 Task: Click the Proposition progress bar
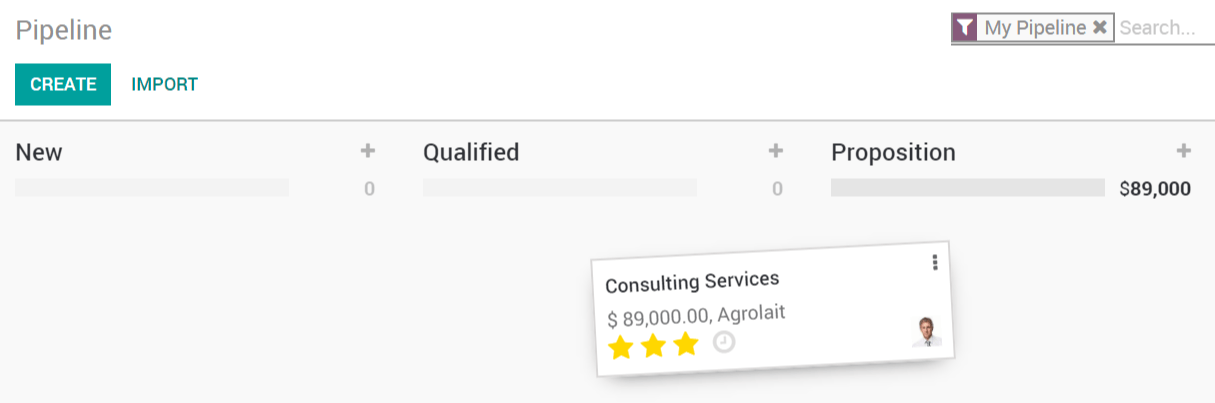967,188
